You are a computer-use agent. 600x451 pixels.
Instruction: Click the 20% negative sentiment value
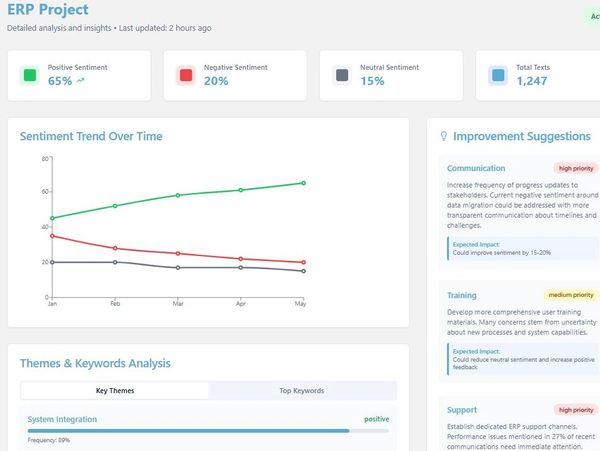point(216,81)
